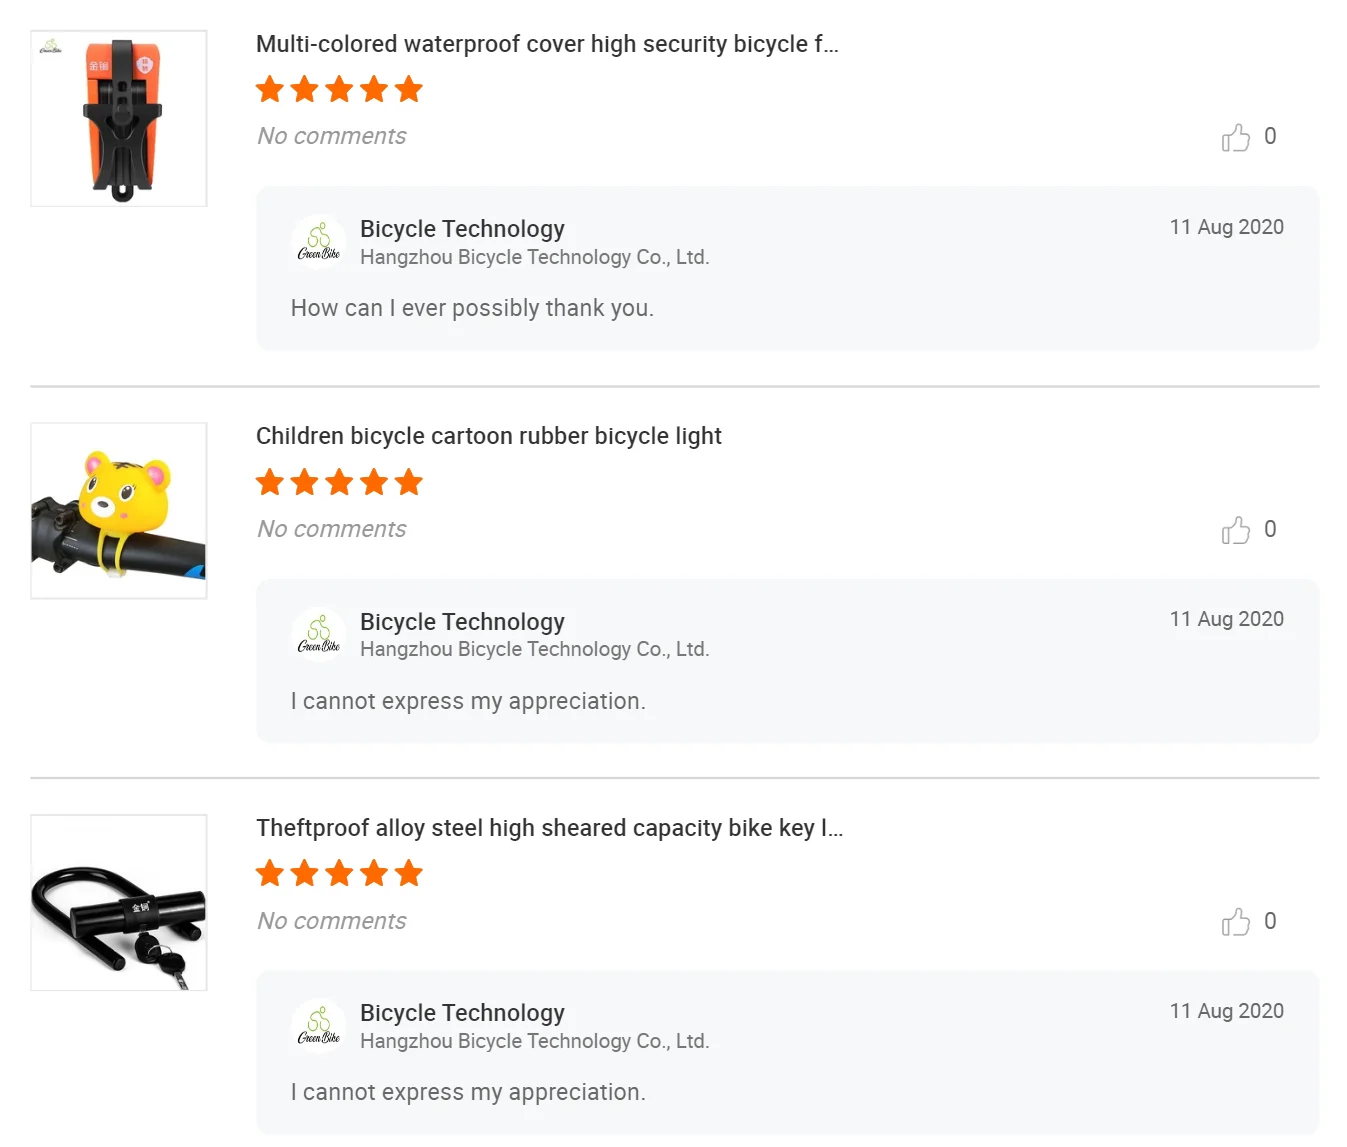This screenshot has height=1147, width=1347.
Task: Click Bicycle Technology name in first reply
Action: [462, 229]
